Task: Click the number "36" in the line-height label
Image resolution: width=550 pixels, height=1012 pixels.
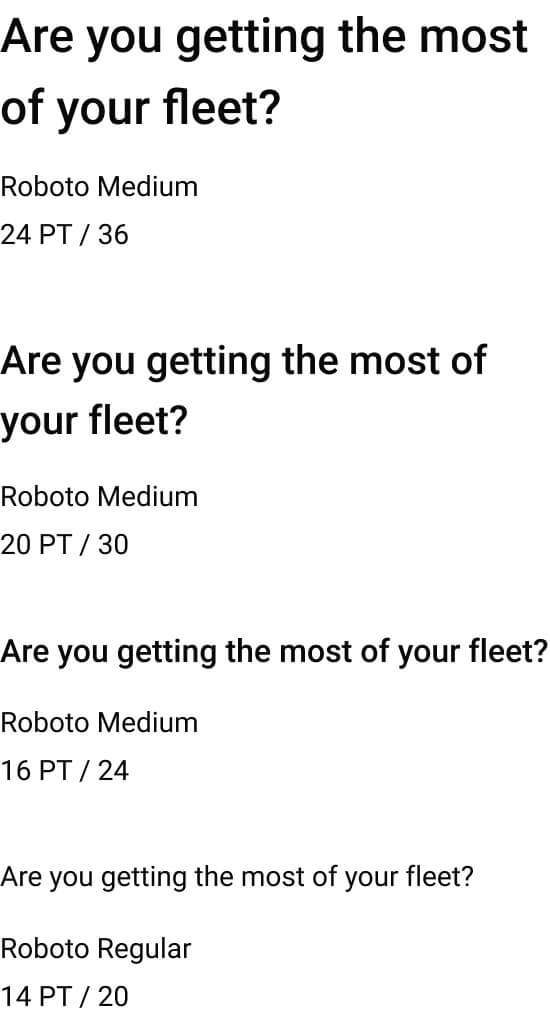Action: (x=114, y=234)
